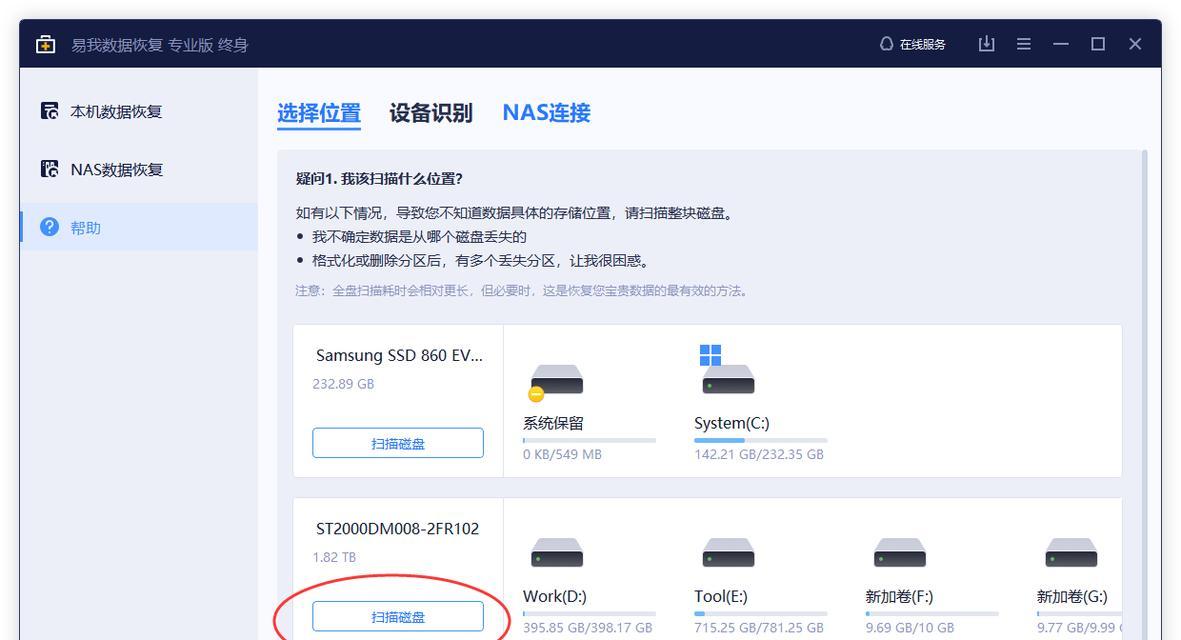Screen dimensions: 1181x640
Task: Click the Work(D:) partition label
Action: [x=555, y=596]
